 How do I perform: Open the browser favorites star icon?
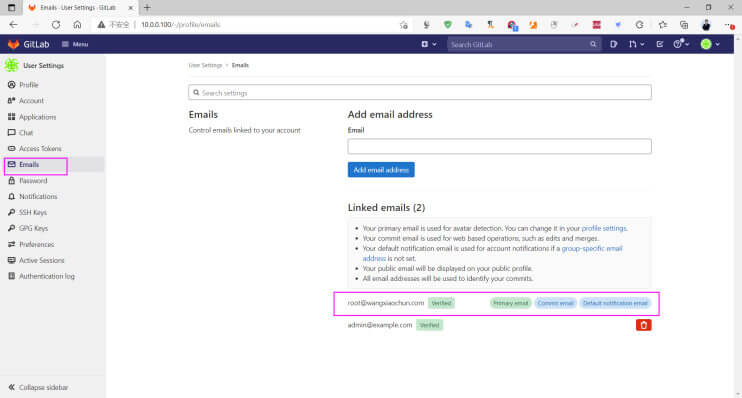(663, 25)
